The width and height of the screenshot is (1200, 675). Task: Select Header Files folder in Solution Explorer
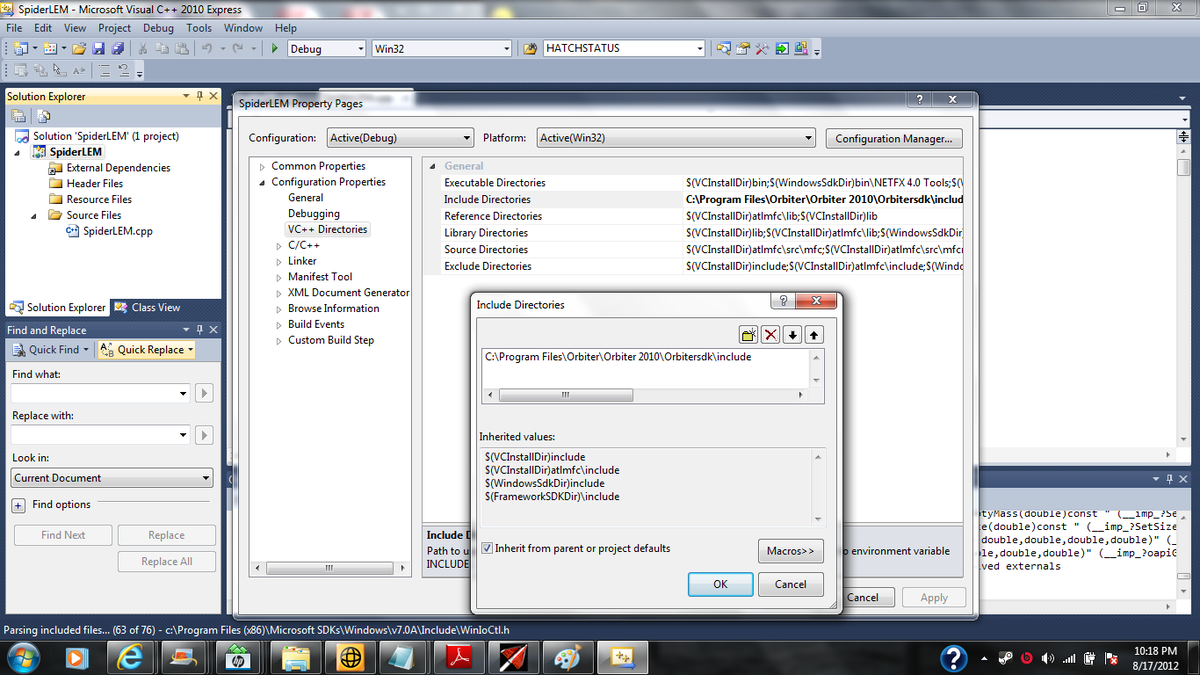point(94,183)
